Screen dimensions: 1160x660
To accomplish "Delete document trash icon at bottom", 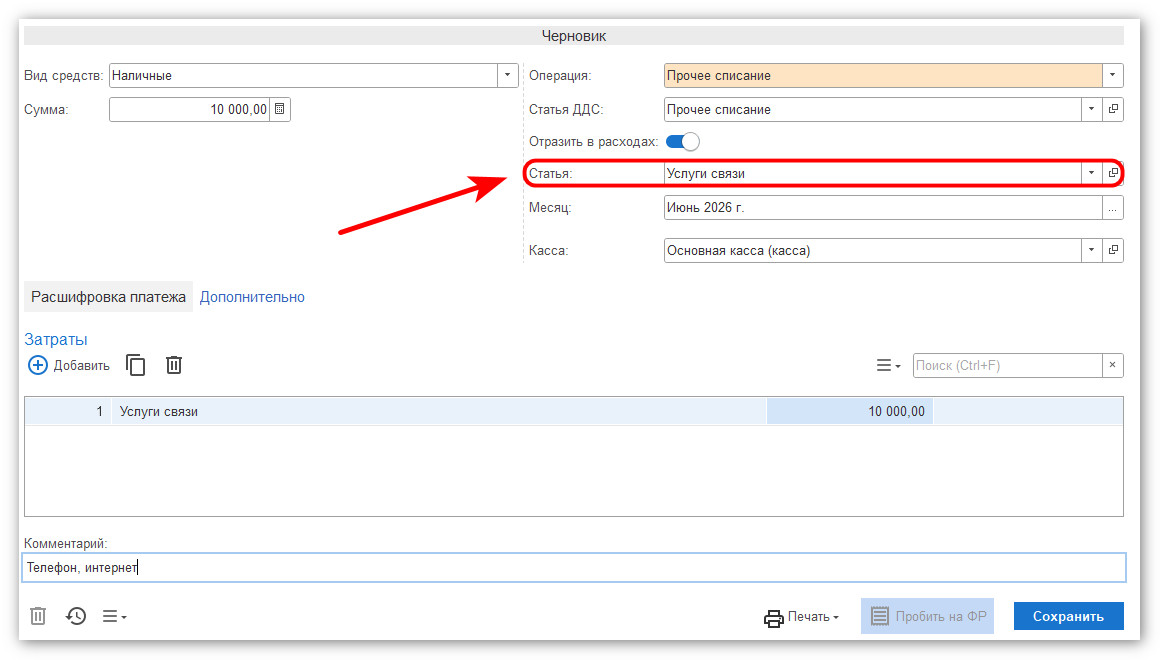I will (x=38, y=616).
